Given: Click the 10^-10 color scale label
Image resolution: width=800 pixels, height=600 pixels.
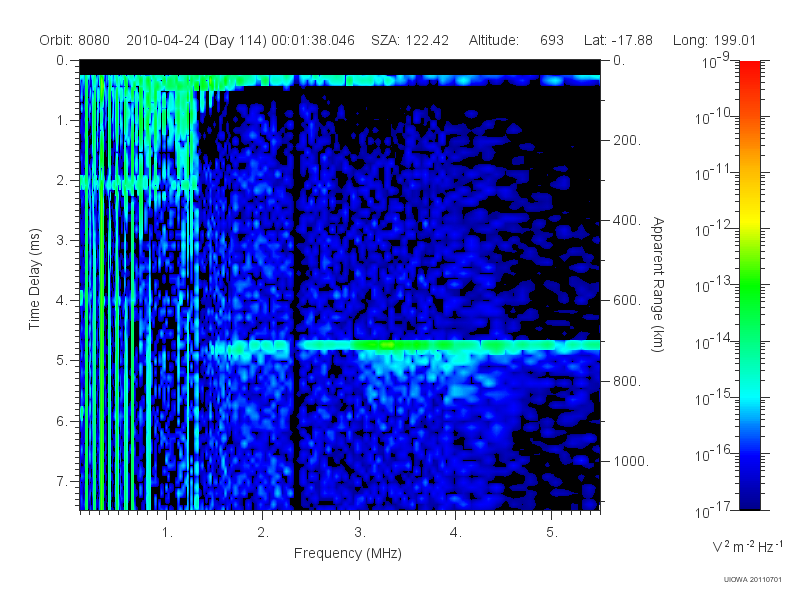Looking at the screenshot, I should click(713, 117).
